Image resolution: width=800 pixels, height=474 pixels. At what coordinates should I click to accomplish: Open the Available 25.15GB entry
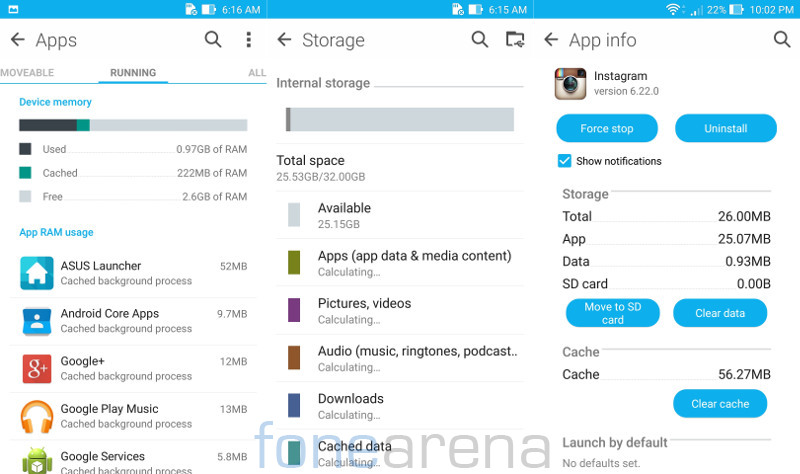399,215
